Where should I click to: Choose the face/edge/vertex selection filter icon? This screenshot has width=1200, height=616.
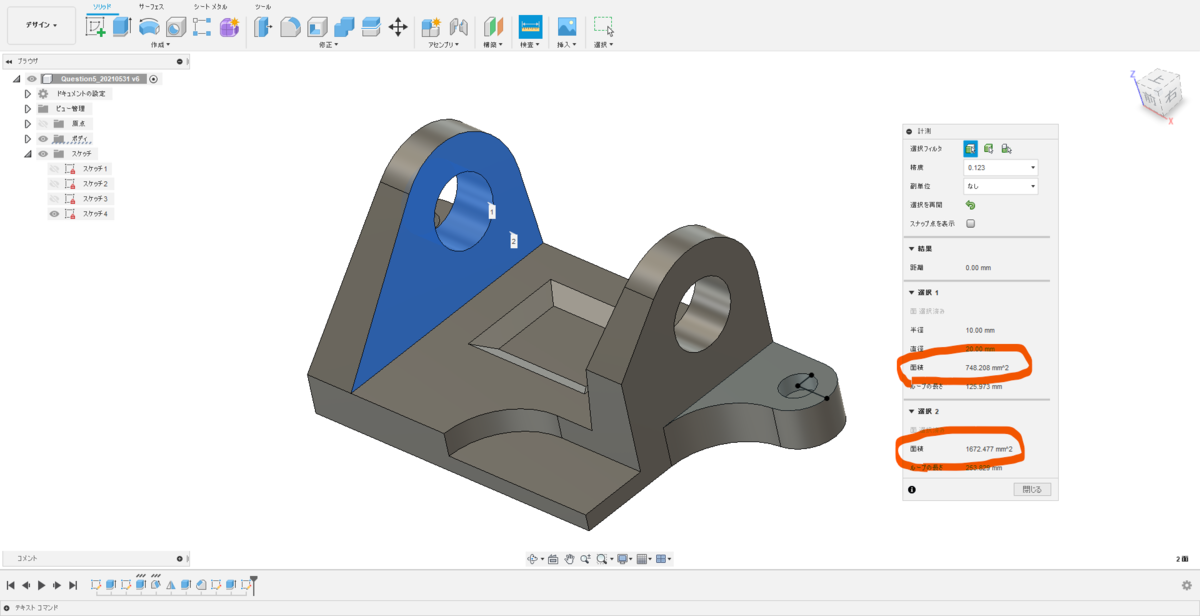[970, 148]
